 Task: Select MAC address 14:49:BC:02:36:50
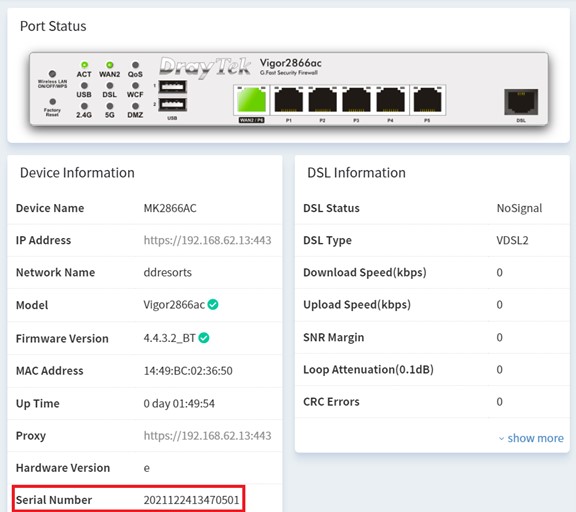pyautogui.click(x=188, y=371)
